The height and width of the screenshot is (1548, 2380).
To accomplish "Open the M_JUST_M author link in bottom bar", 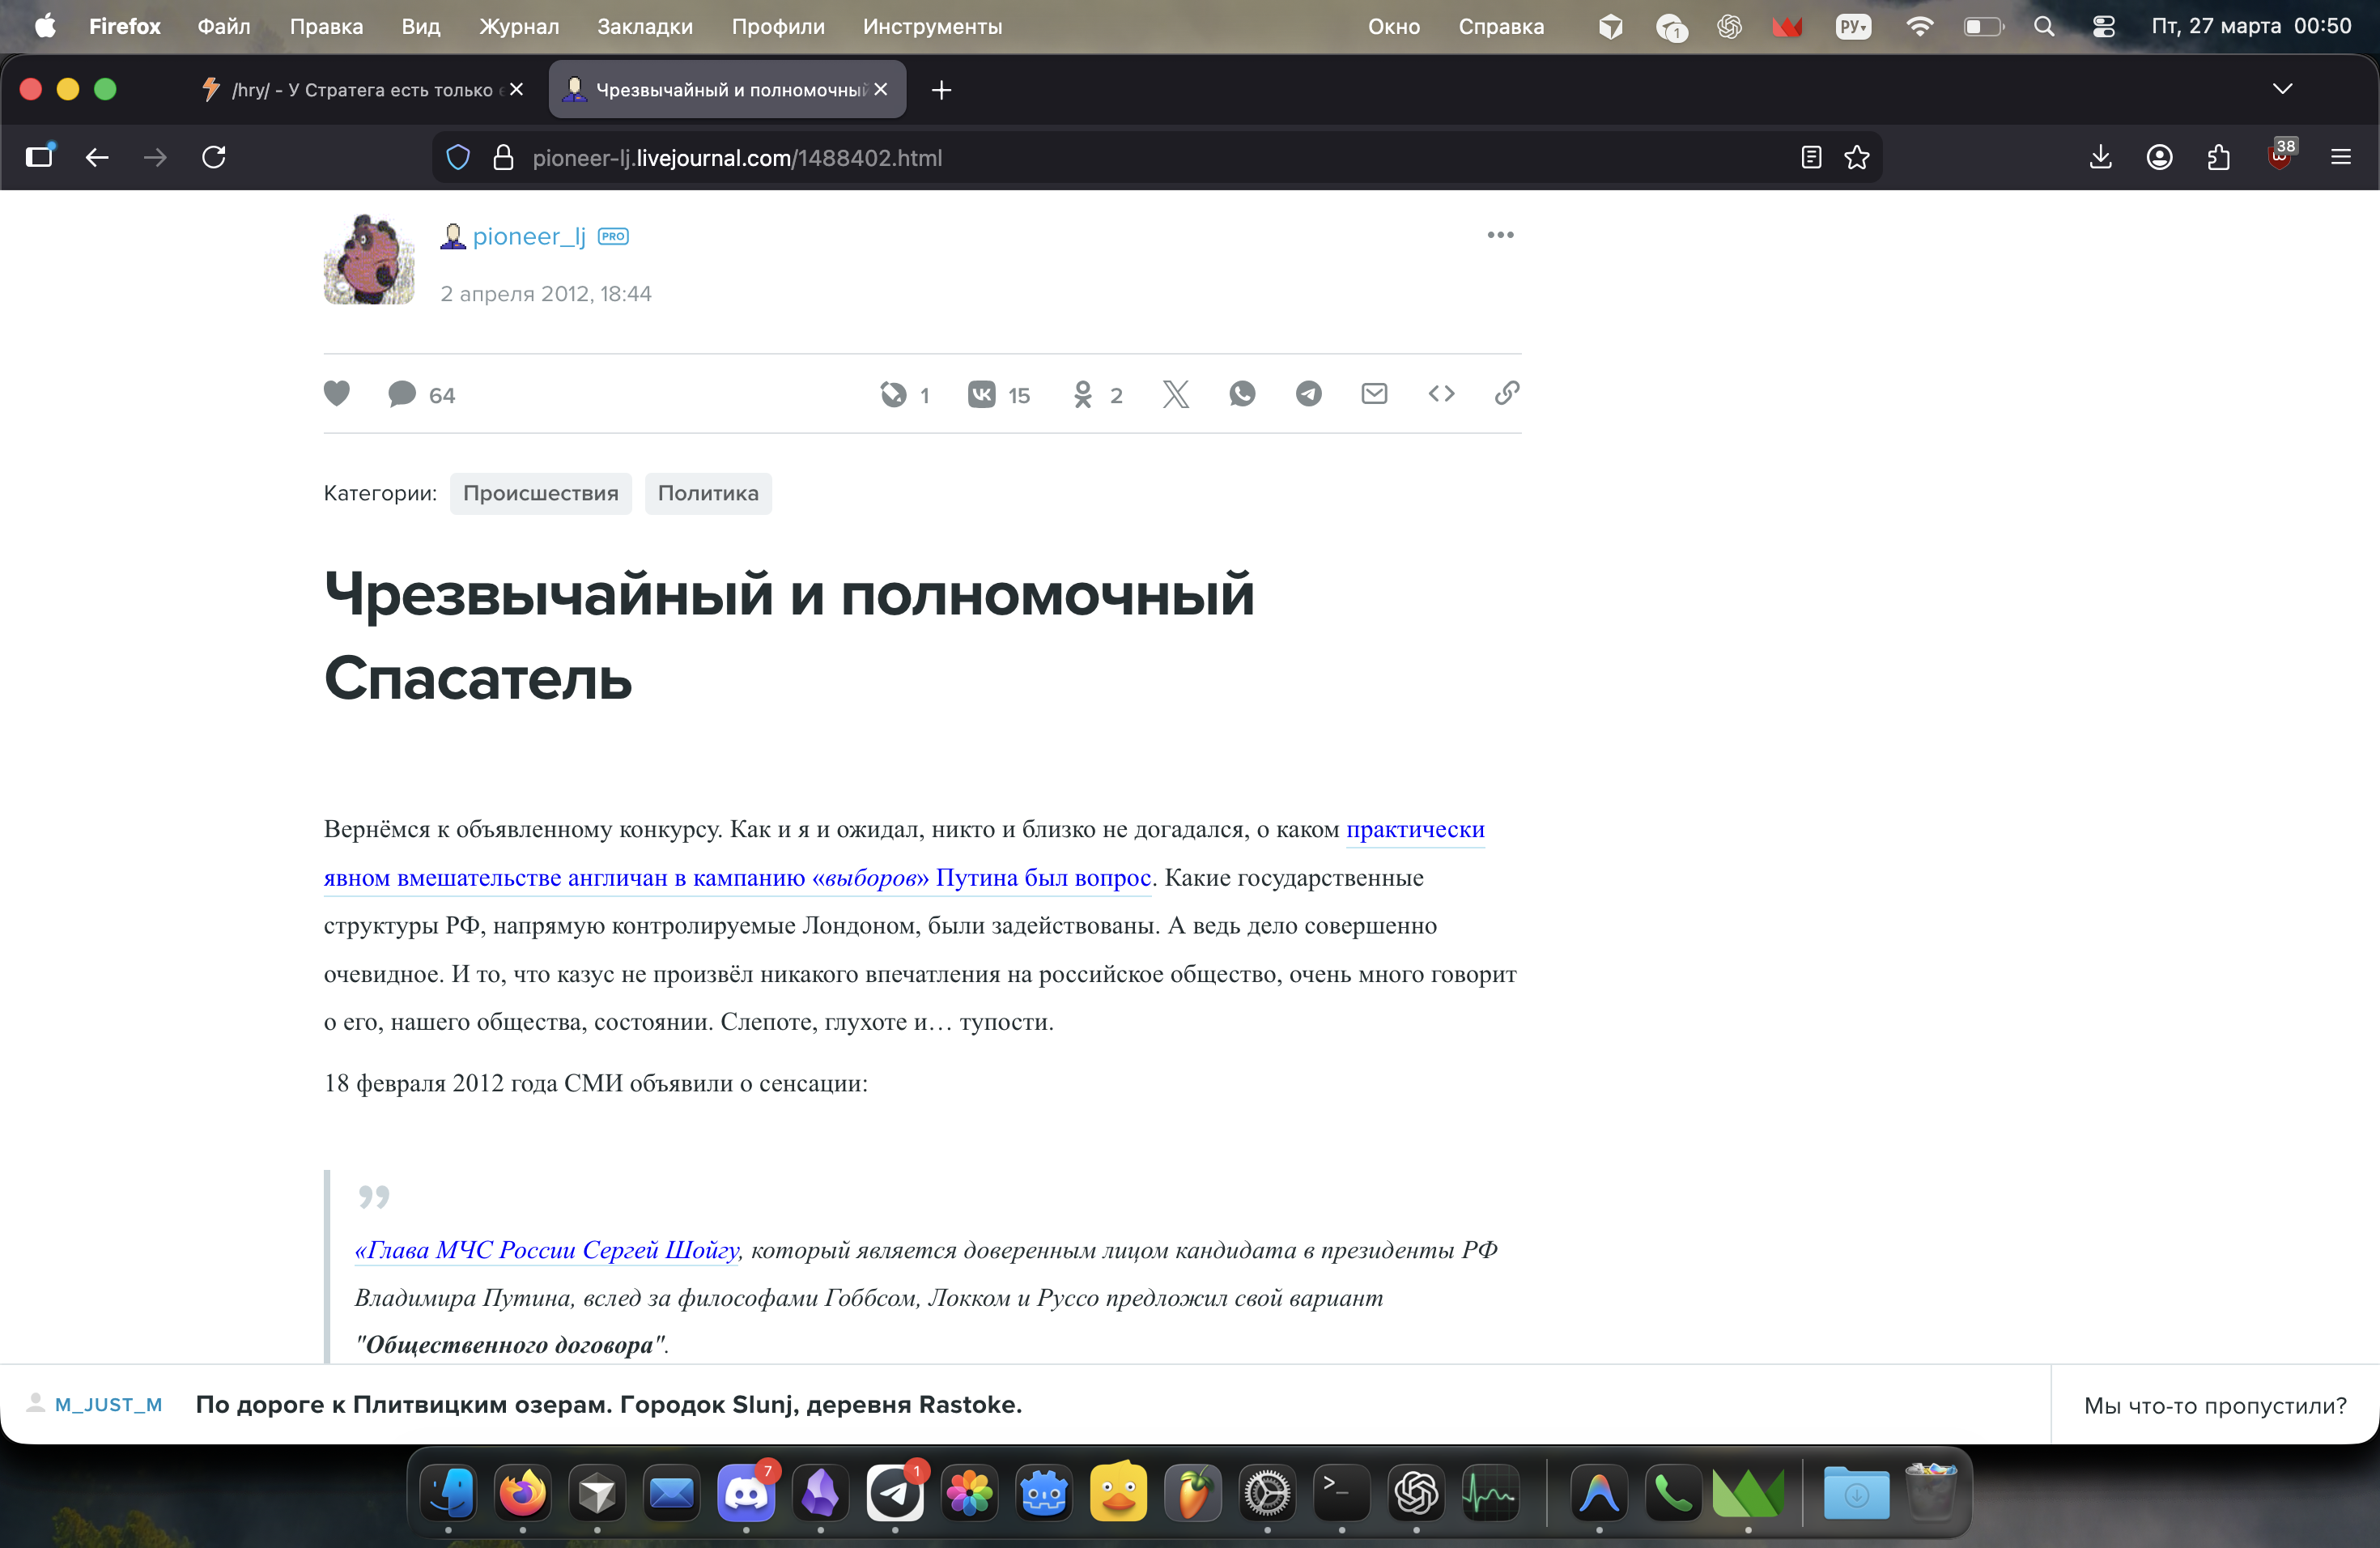I will click(x=108, y=1404).
